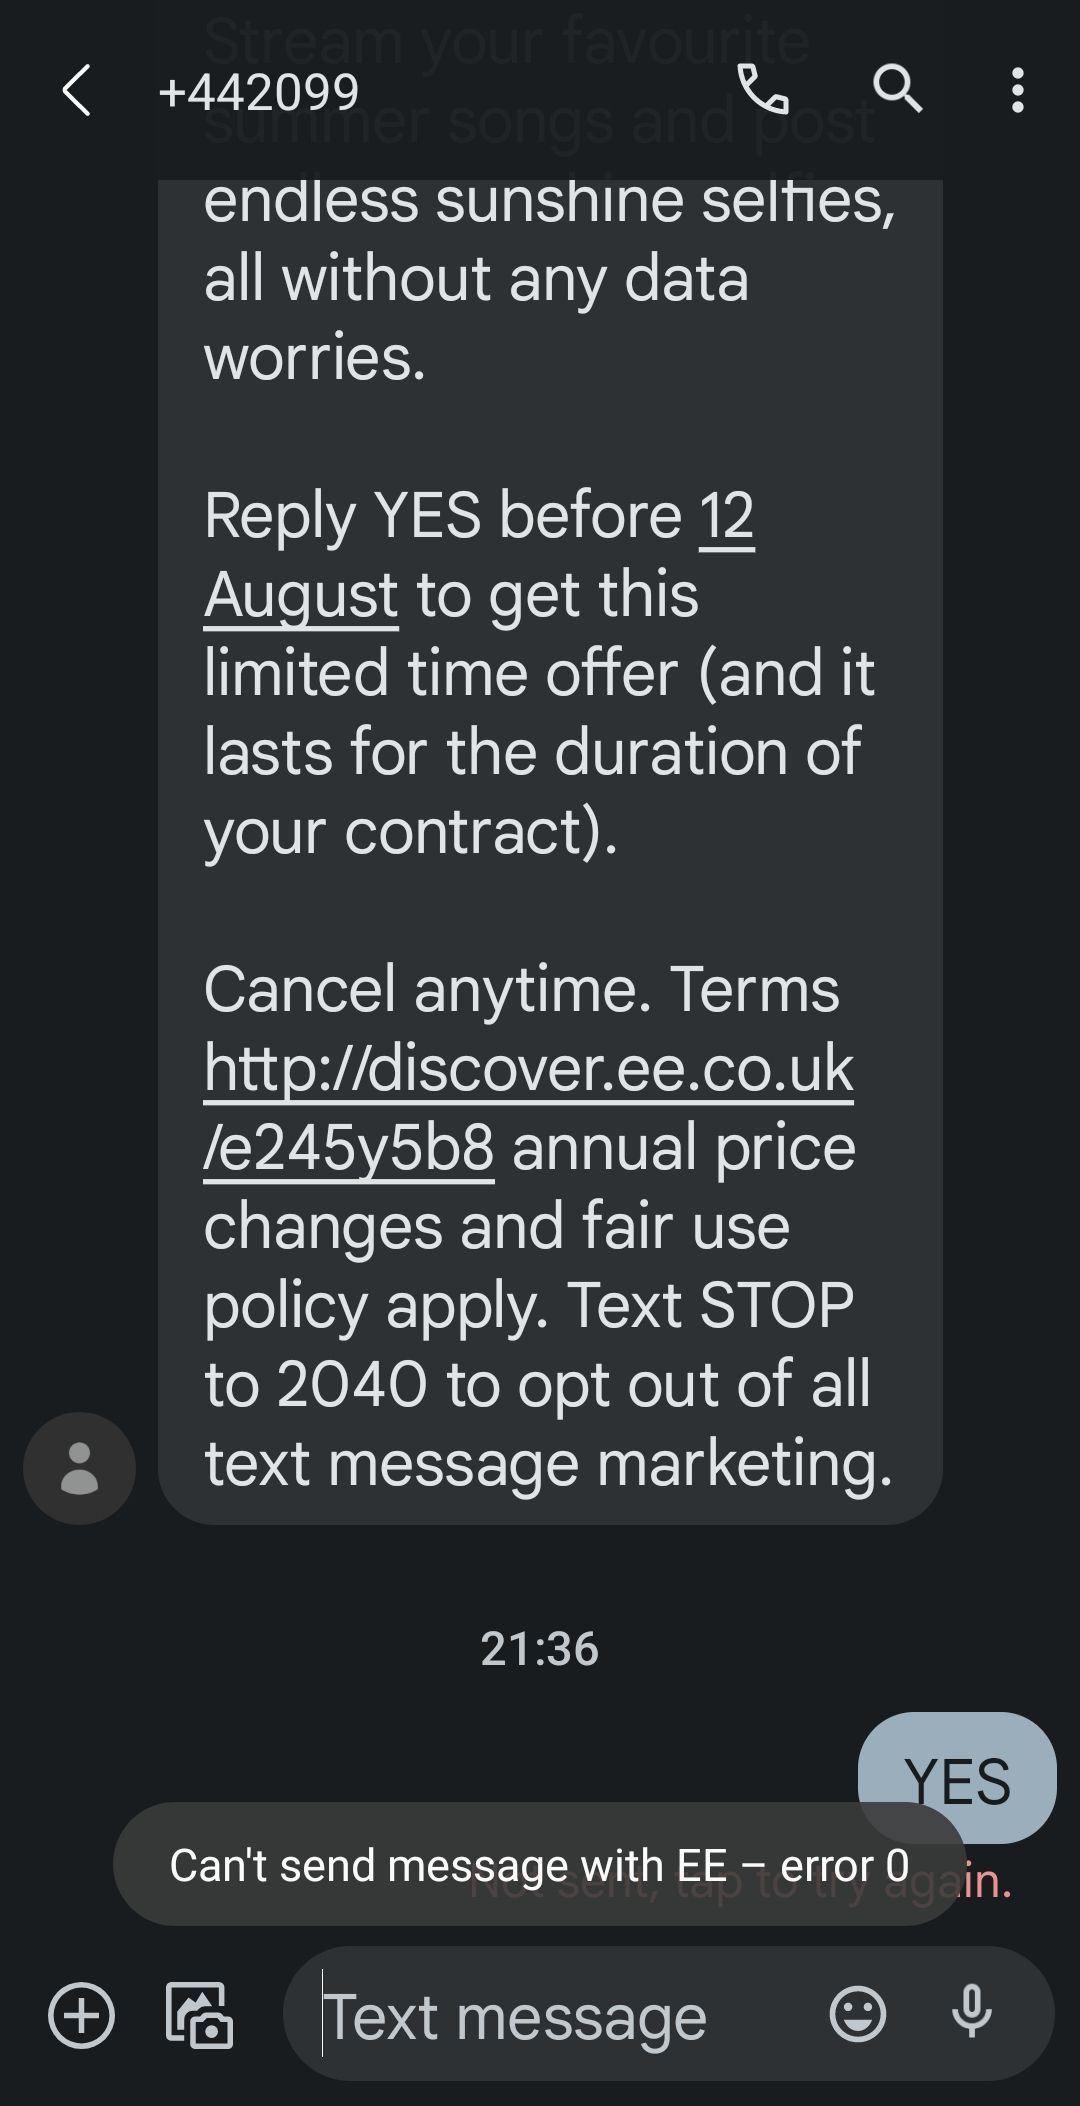Tap the microphone voice message icon

(x=971, y=2014)
